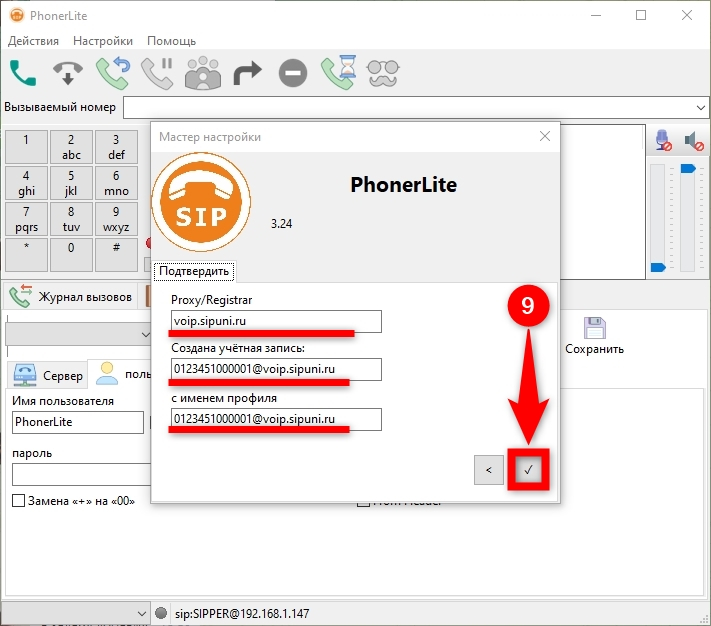The width and height of the screenshot is (711, 626).
Task: Close the Мастер настройки dialog
Action: (545, 136)
